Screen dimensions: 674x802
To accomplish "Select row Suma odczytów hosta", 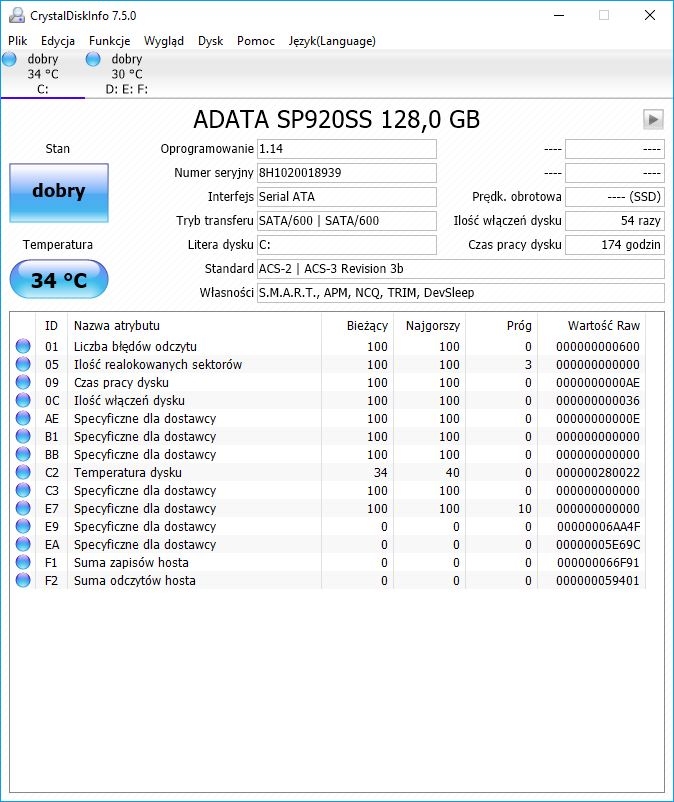I will [328, 580].
